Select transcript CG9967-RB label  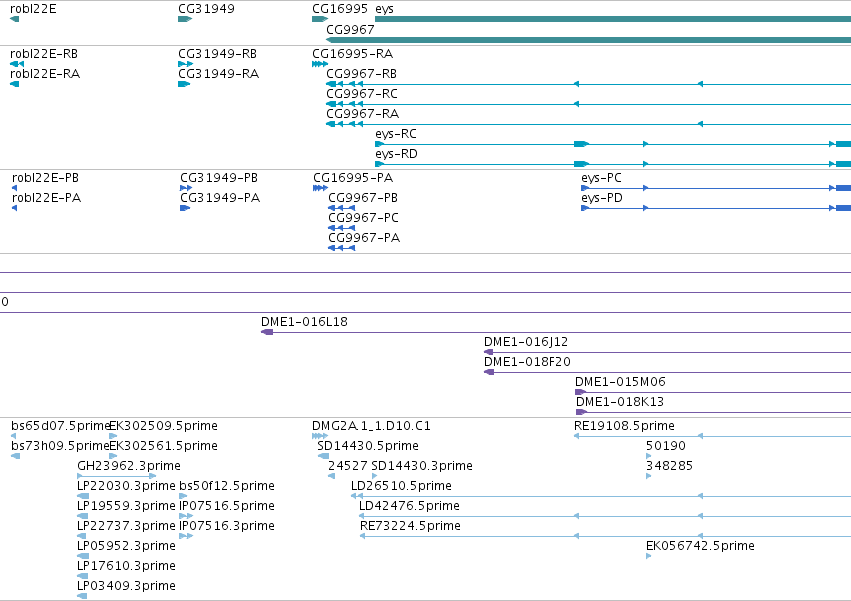click(361, 74)
